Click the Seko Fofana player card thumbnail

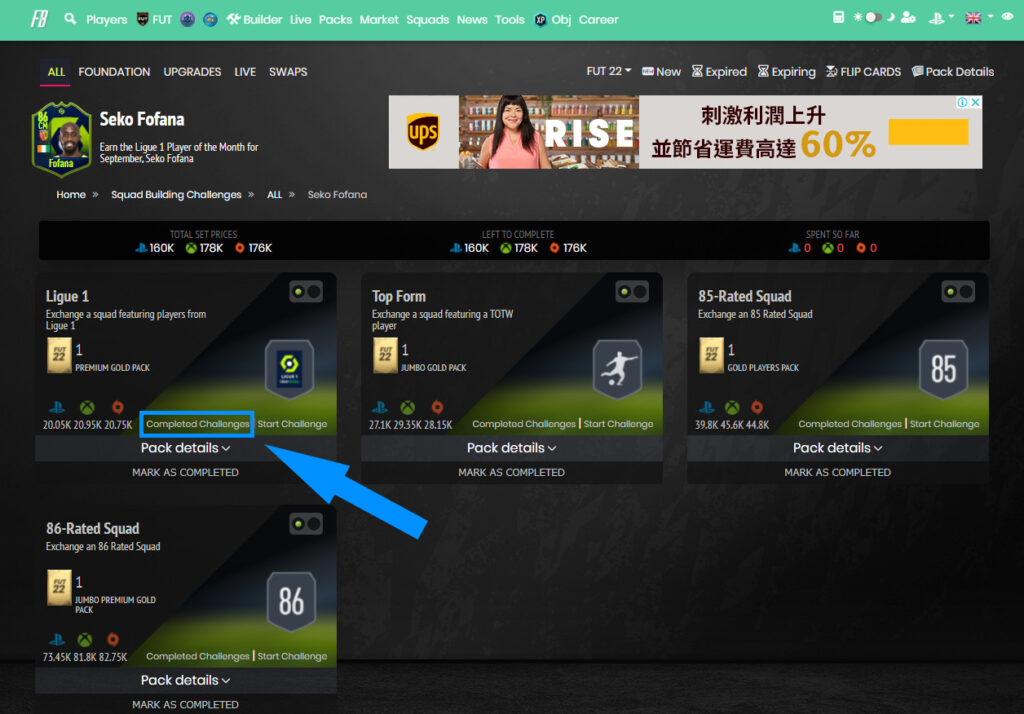(61, 139)
